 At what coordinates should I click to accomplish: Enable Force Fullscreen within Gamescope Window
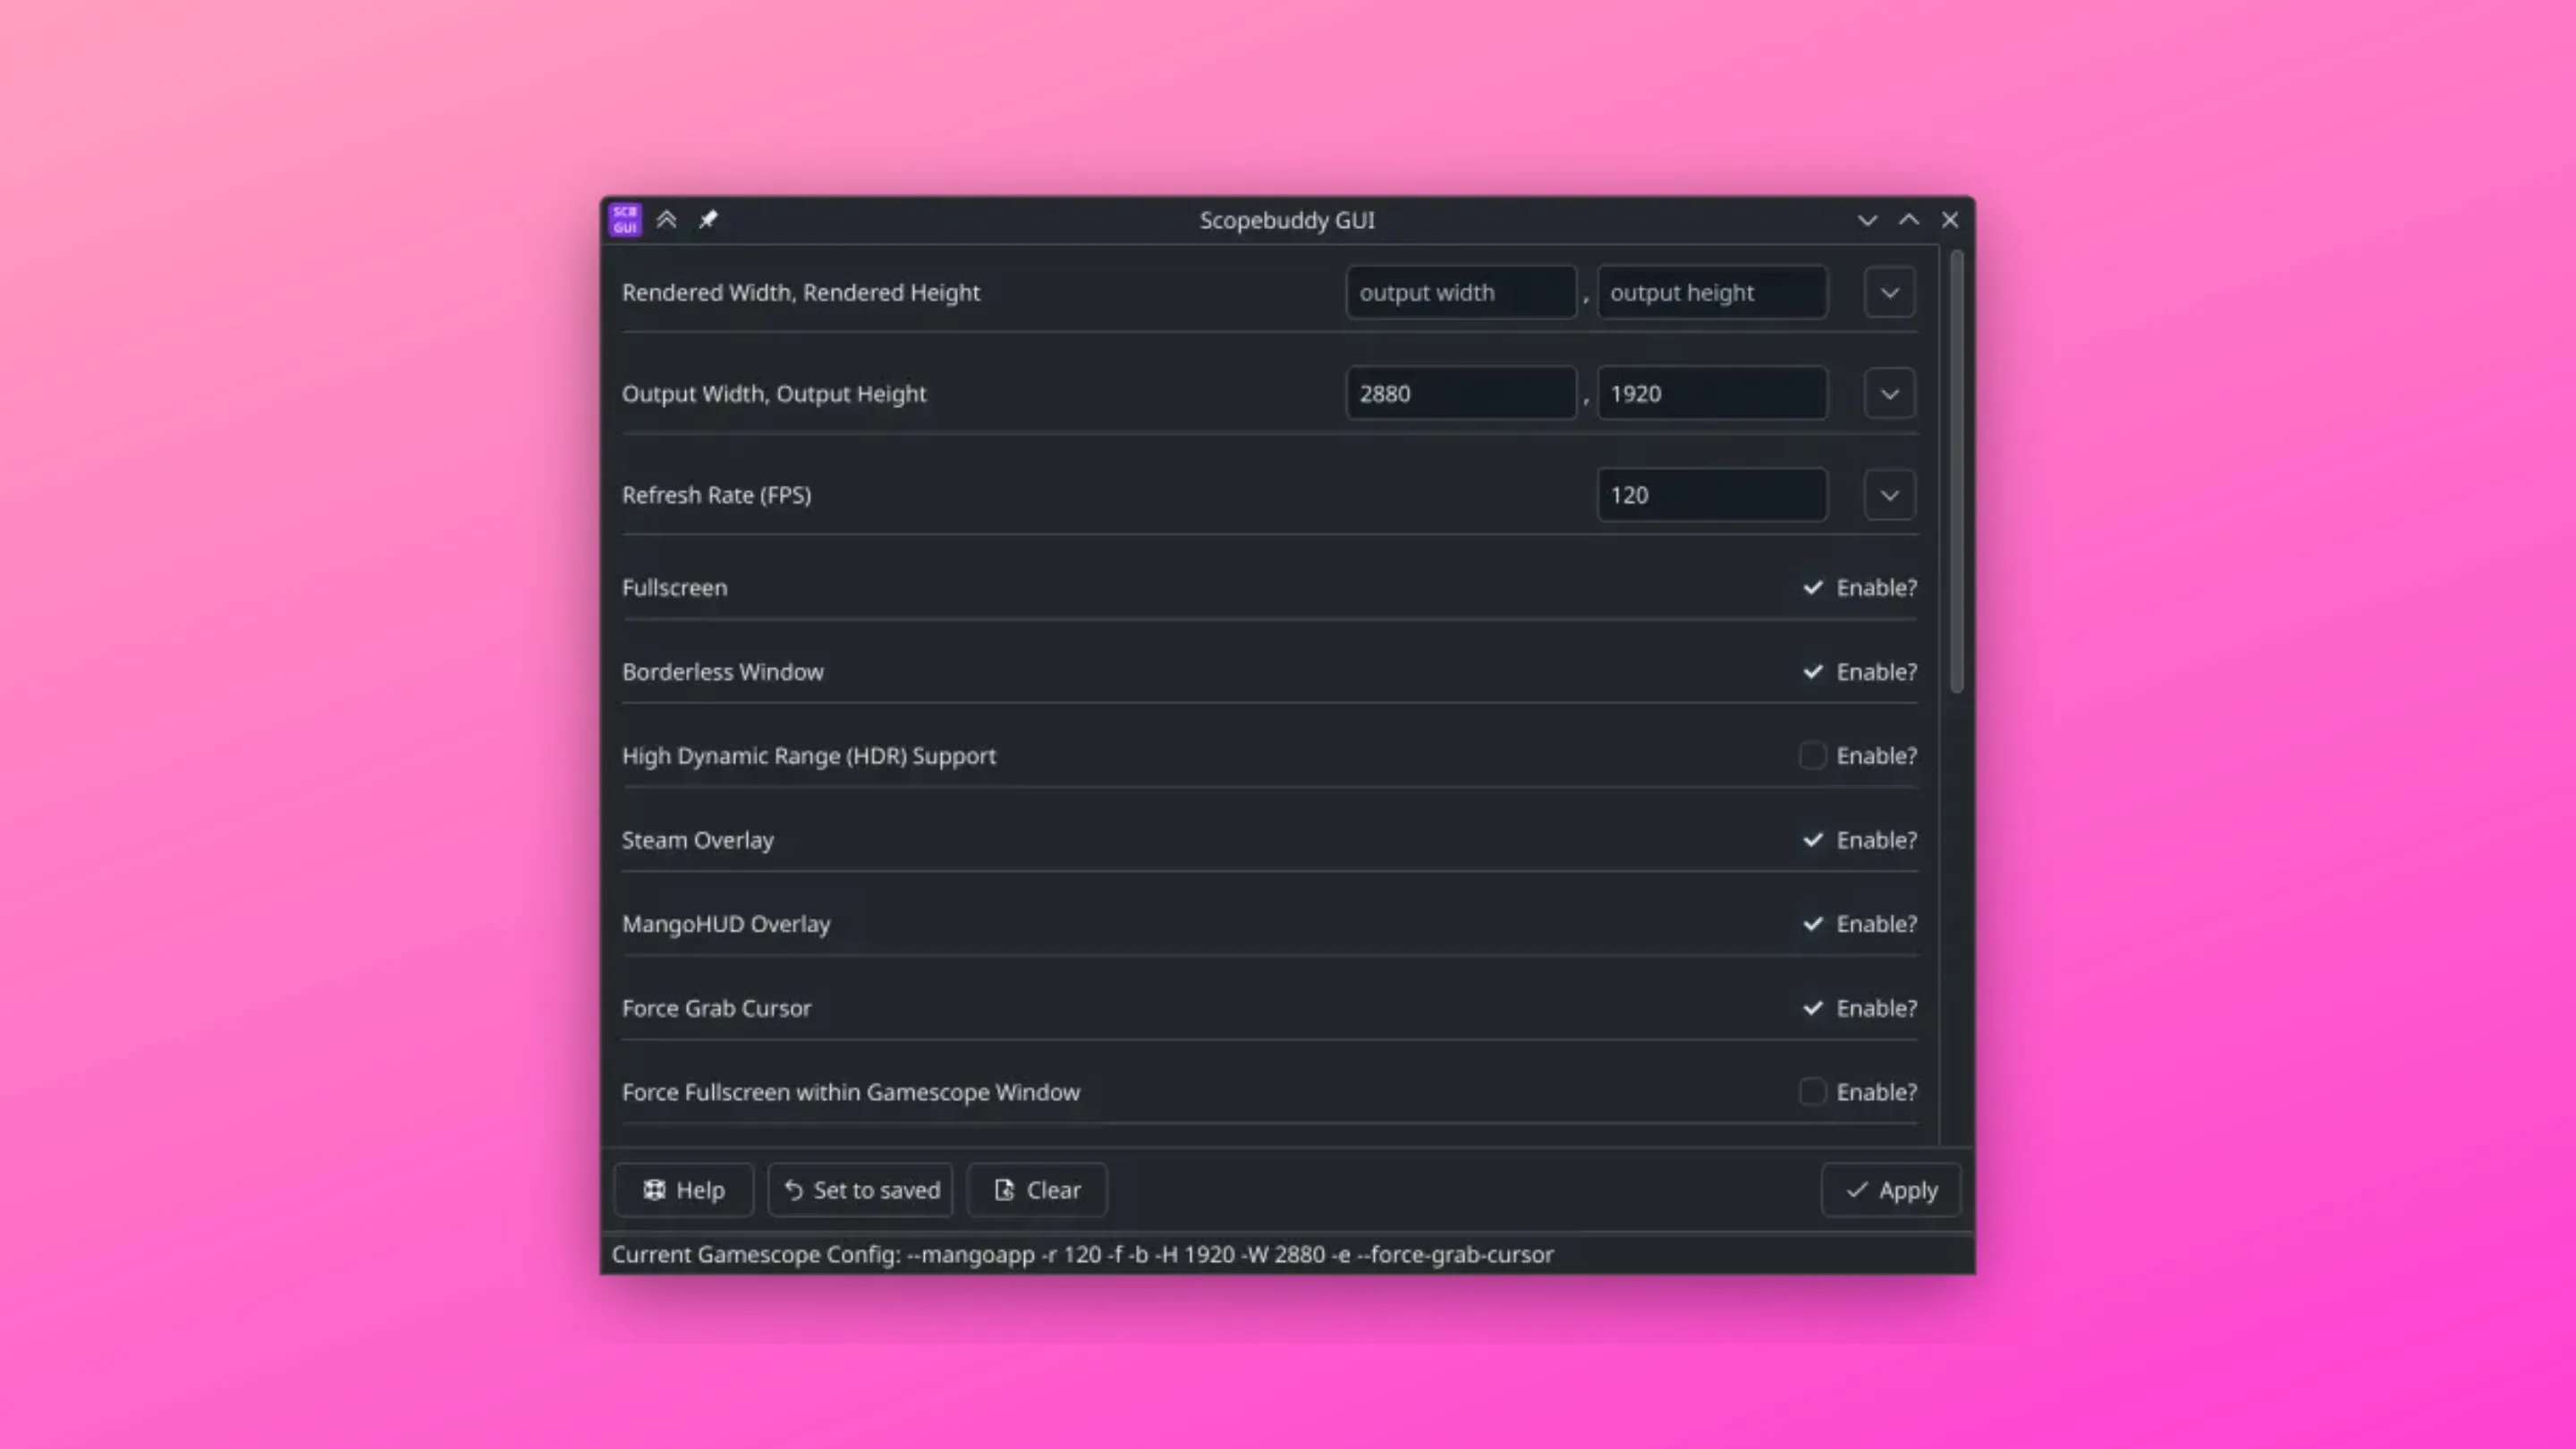(x=1813, y=1092)
